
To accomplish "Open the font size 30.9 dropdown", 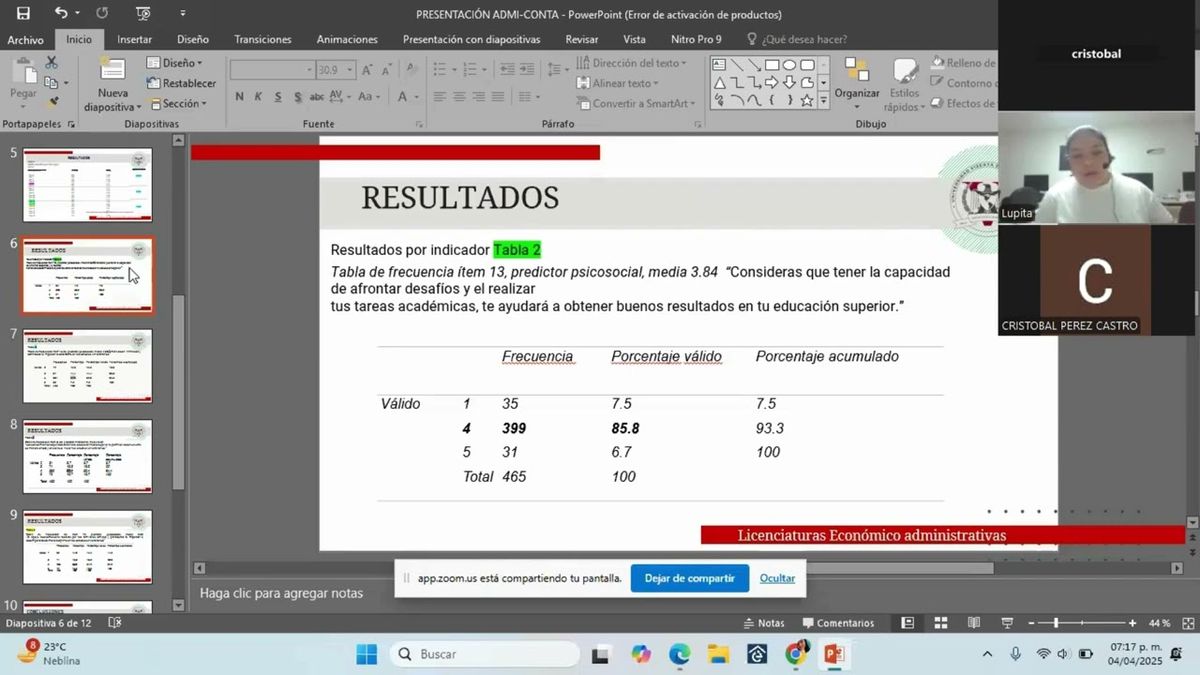I will [x=350, y=70].
